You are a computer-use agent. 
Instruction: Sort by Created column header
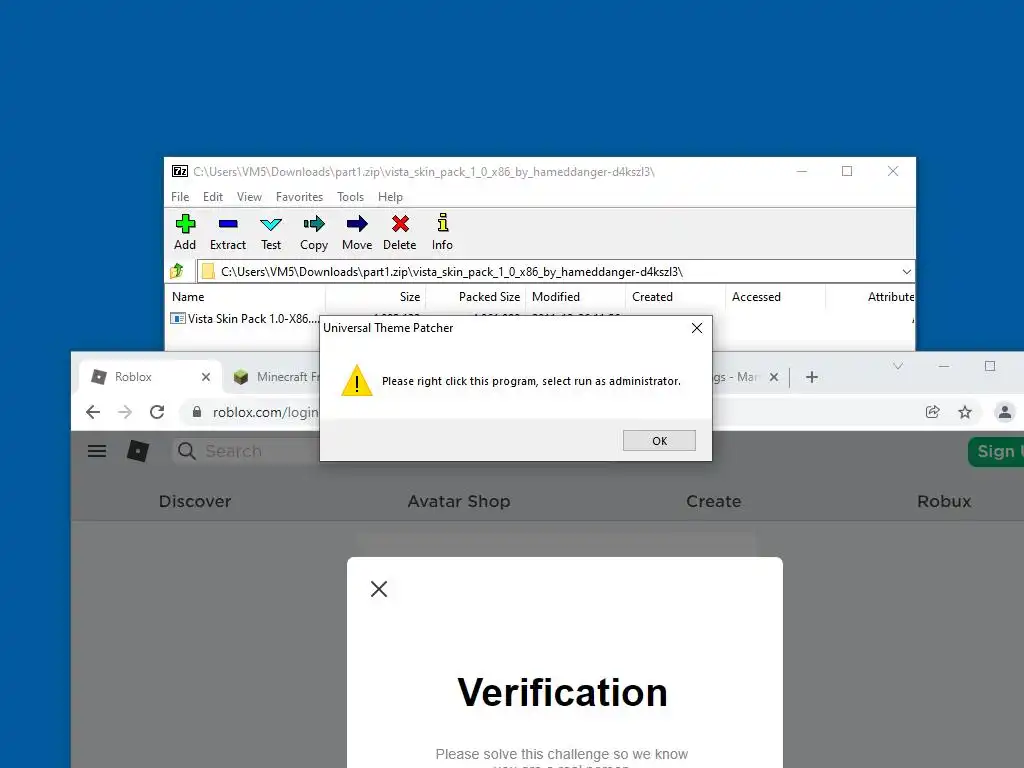click(675, 296)
